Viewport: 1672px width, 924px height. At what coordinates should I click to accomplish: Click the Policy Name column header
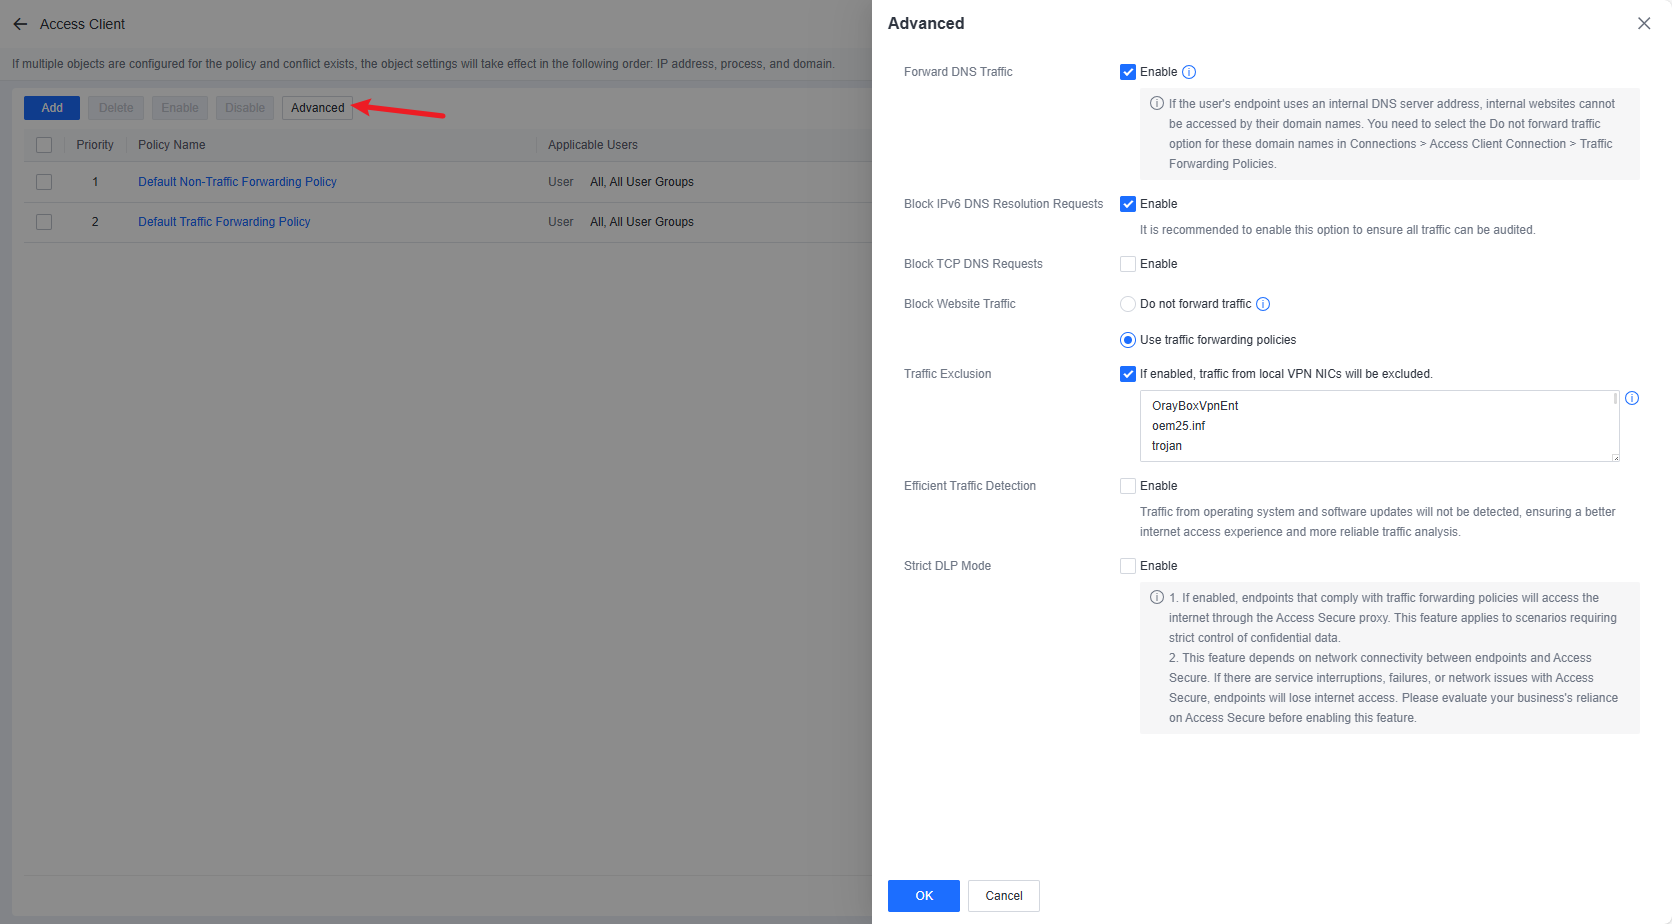(172, 145)
